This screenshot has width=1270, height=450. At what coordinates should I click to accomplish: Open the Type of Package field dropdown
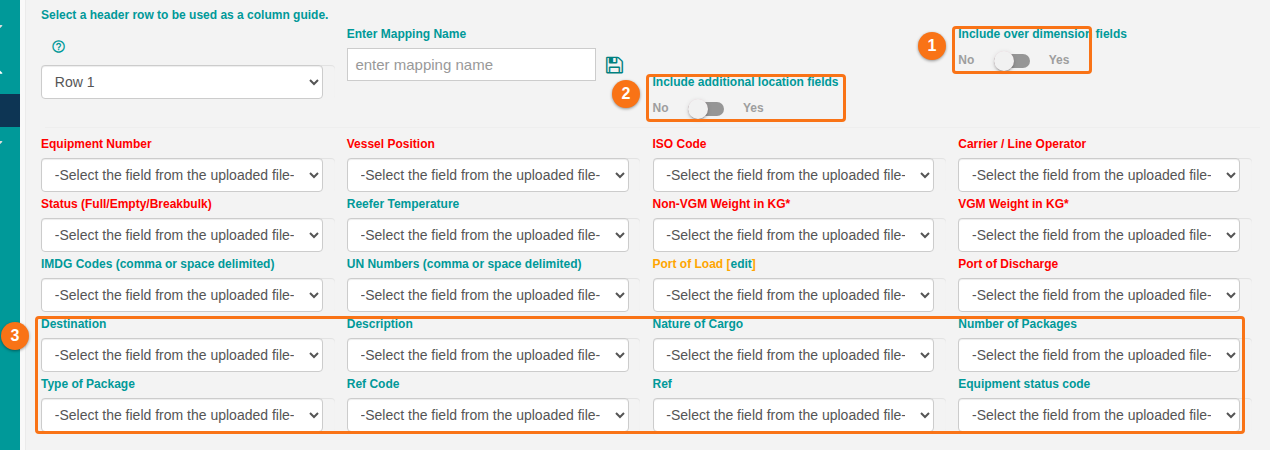click(x=182, y=415)
